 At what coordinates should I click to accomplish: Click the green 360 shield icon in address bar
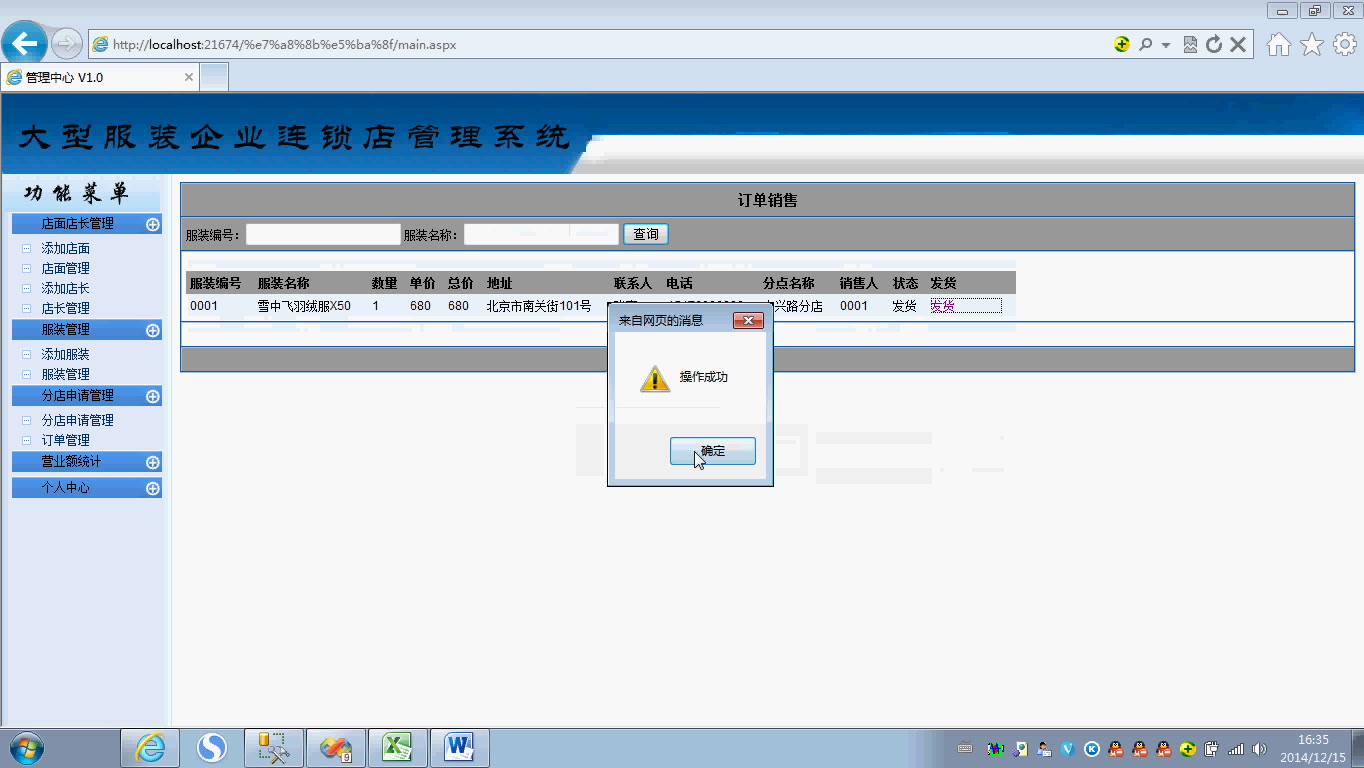tap(1122, 44)
